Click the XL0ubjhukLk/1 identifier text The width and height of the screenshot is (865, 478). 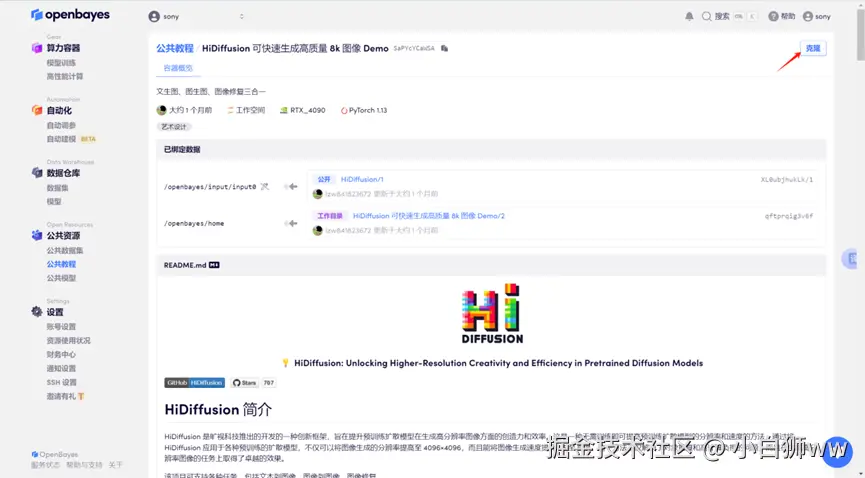click(x=787, y=179)
